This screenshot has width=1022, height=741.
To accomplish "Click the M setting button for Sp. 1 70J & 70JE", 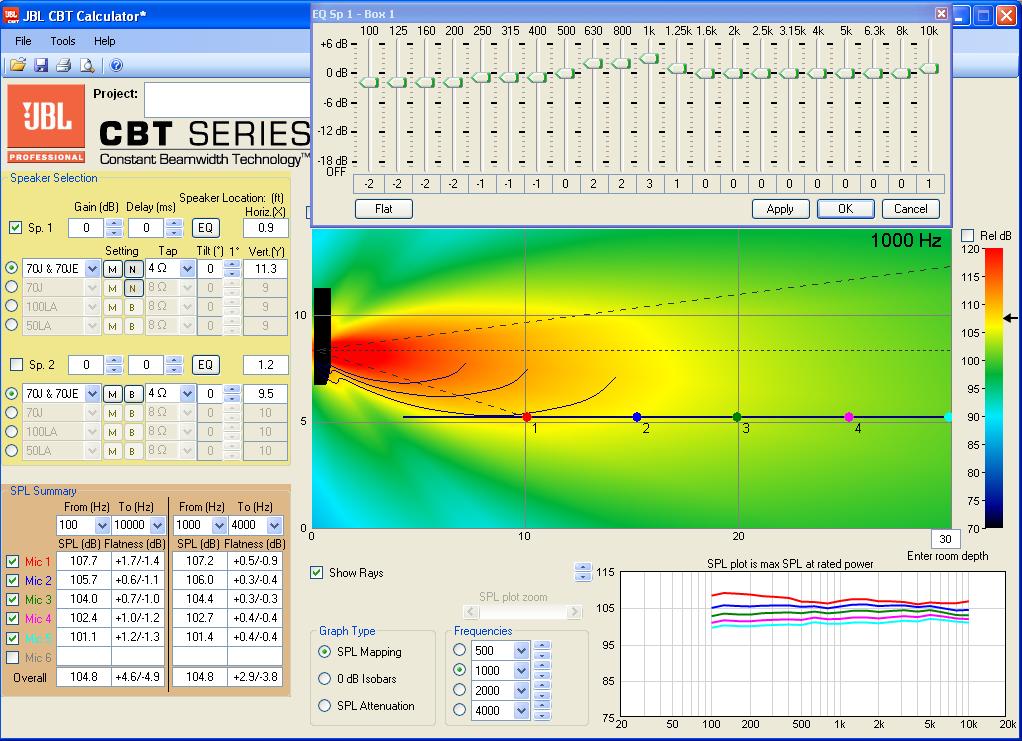I will tap(113, 269).
